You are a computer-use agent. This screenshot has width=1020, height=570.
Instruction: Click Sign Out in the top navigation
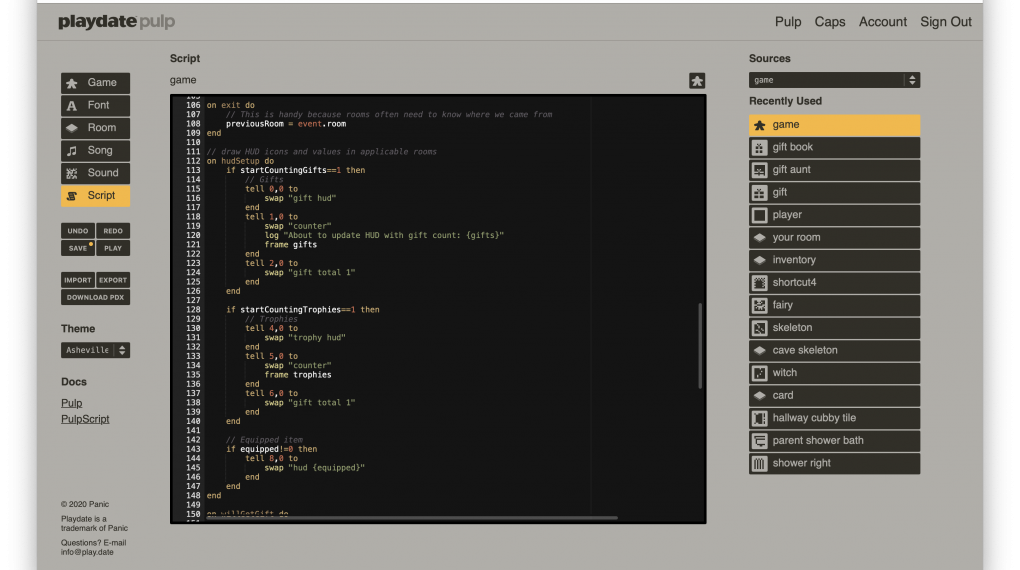[945, 22]
